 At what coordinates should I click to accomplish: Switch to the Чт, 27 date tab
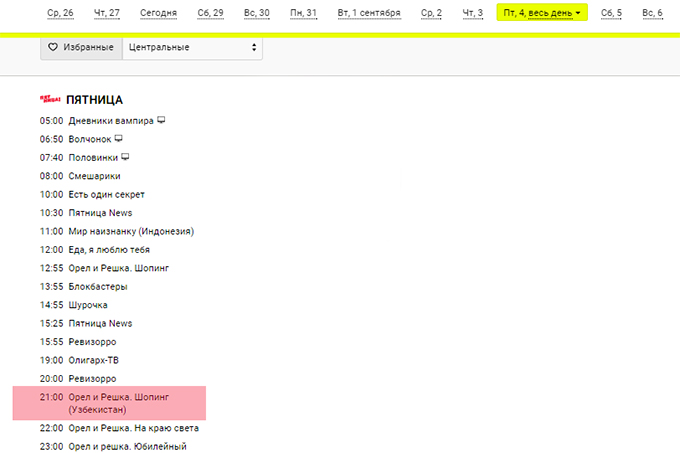pos(107,13)
